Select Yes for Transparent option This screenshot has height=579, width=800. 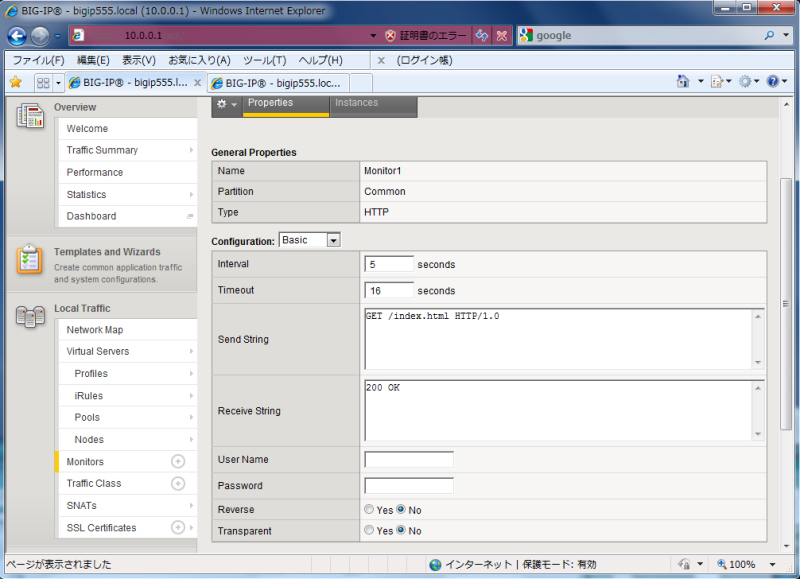tap(370, 531)
